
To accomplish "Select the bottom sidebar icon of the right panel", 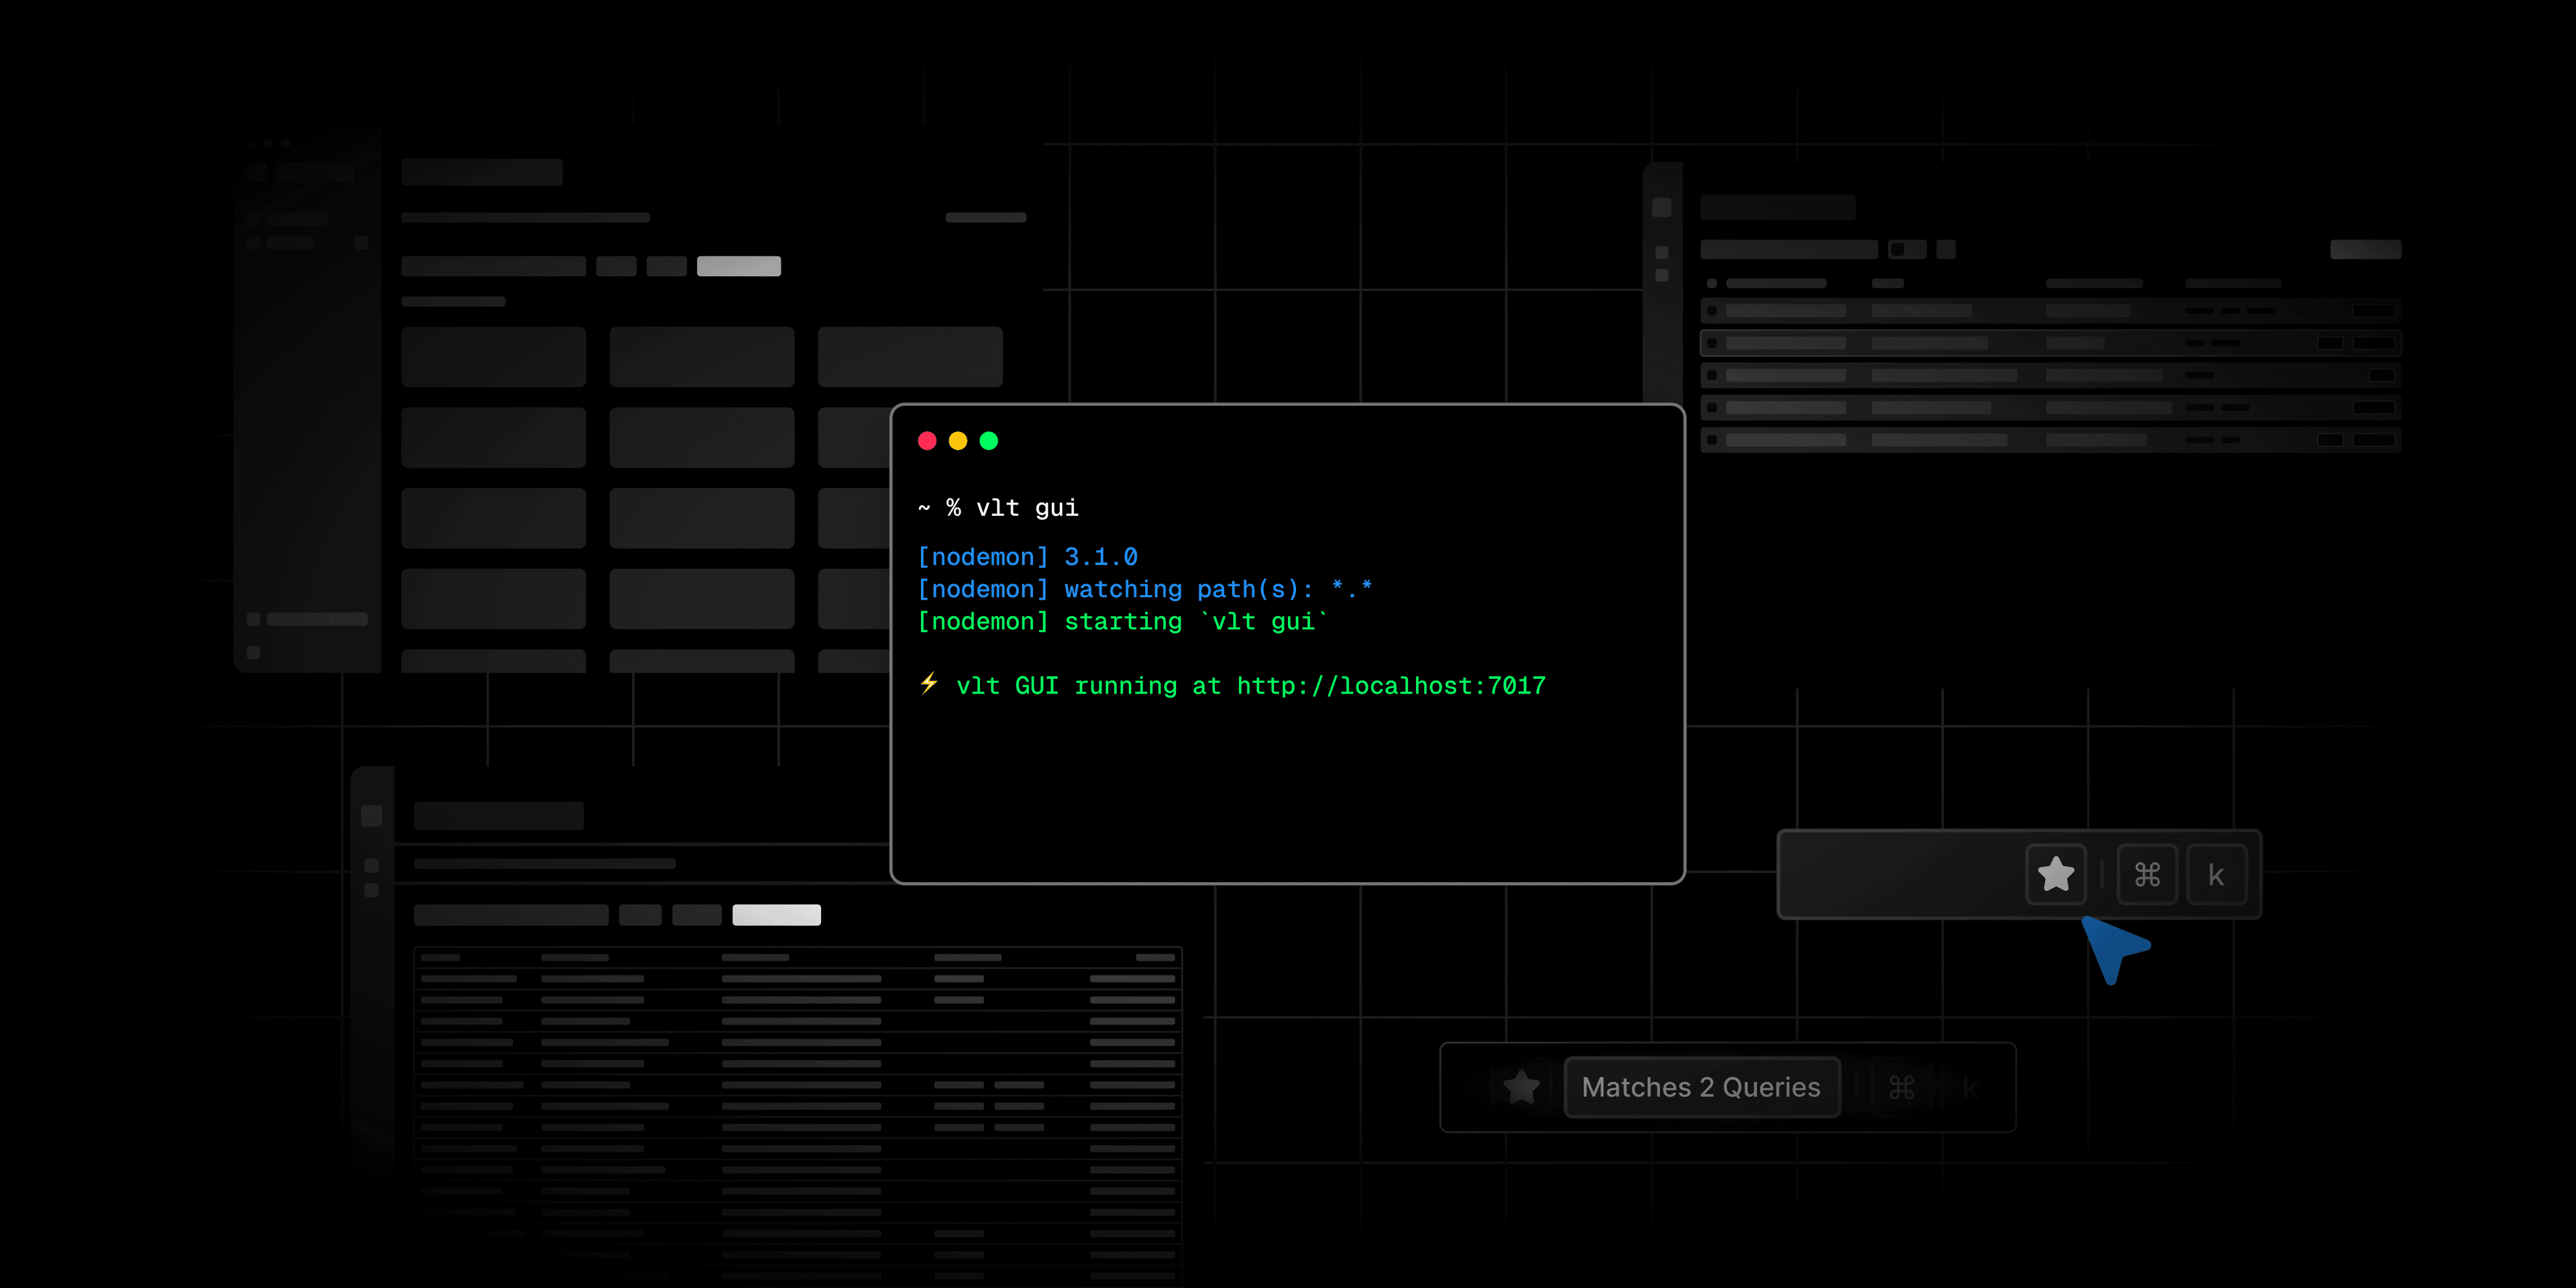I will [x=1662, y=275].
